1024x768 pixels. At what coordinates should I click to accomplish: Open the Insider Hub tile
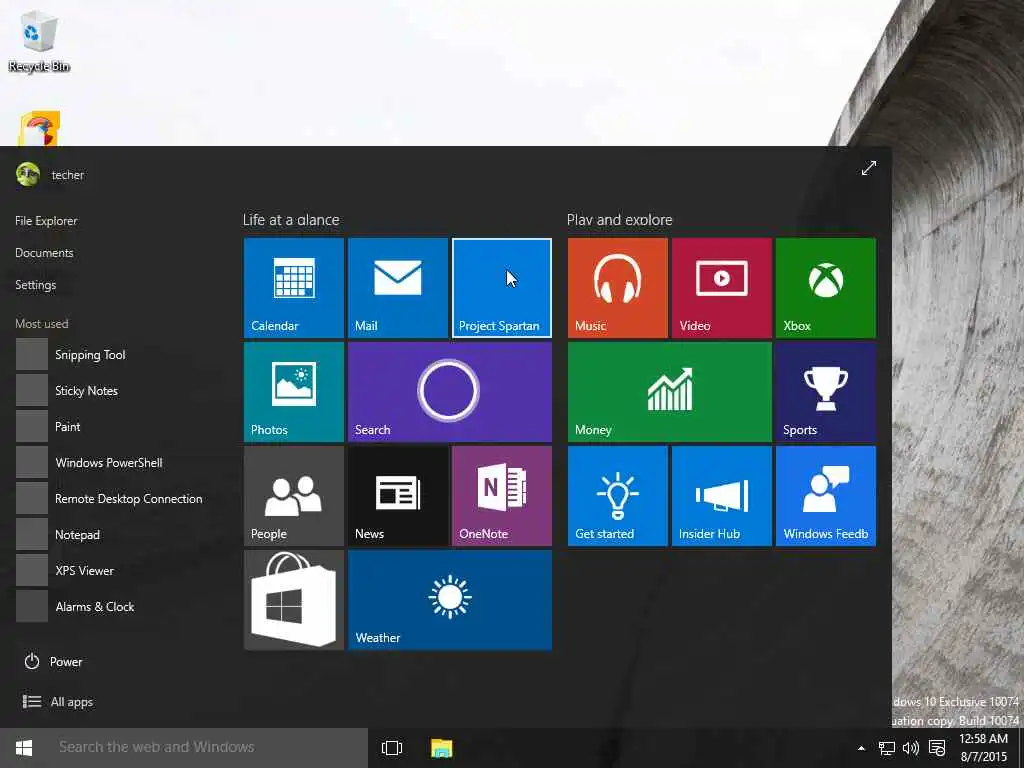(722, 496)
